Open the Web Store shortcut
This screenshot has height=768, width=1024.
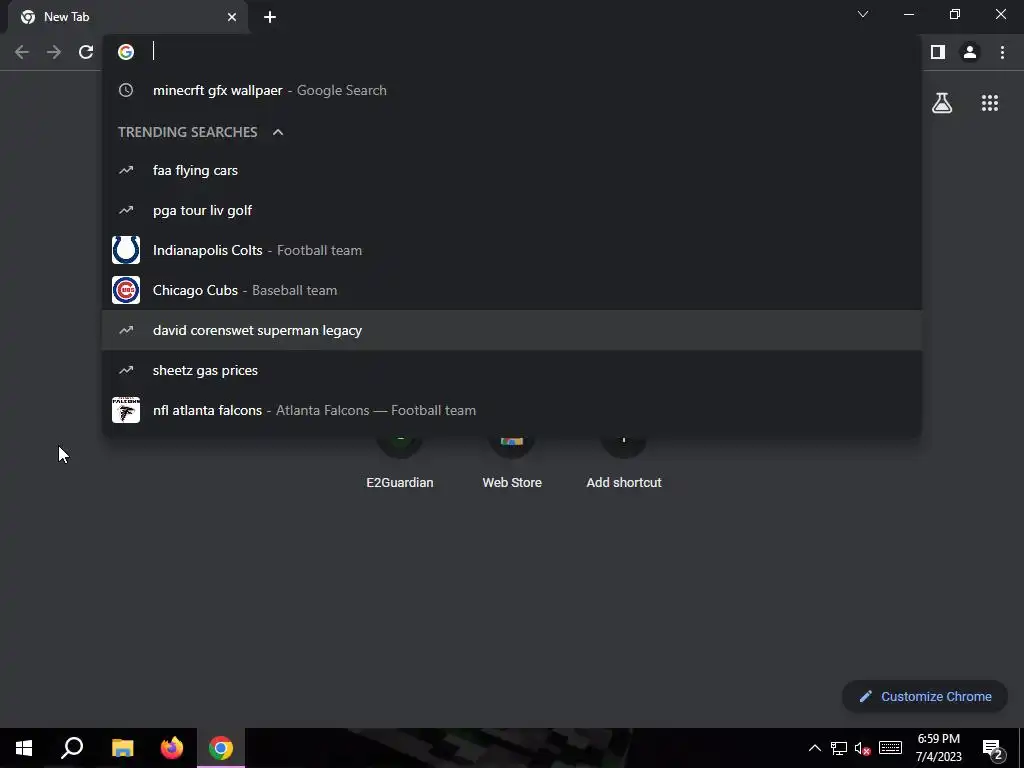[512, 464]
